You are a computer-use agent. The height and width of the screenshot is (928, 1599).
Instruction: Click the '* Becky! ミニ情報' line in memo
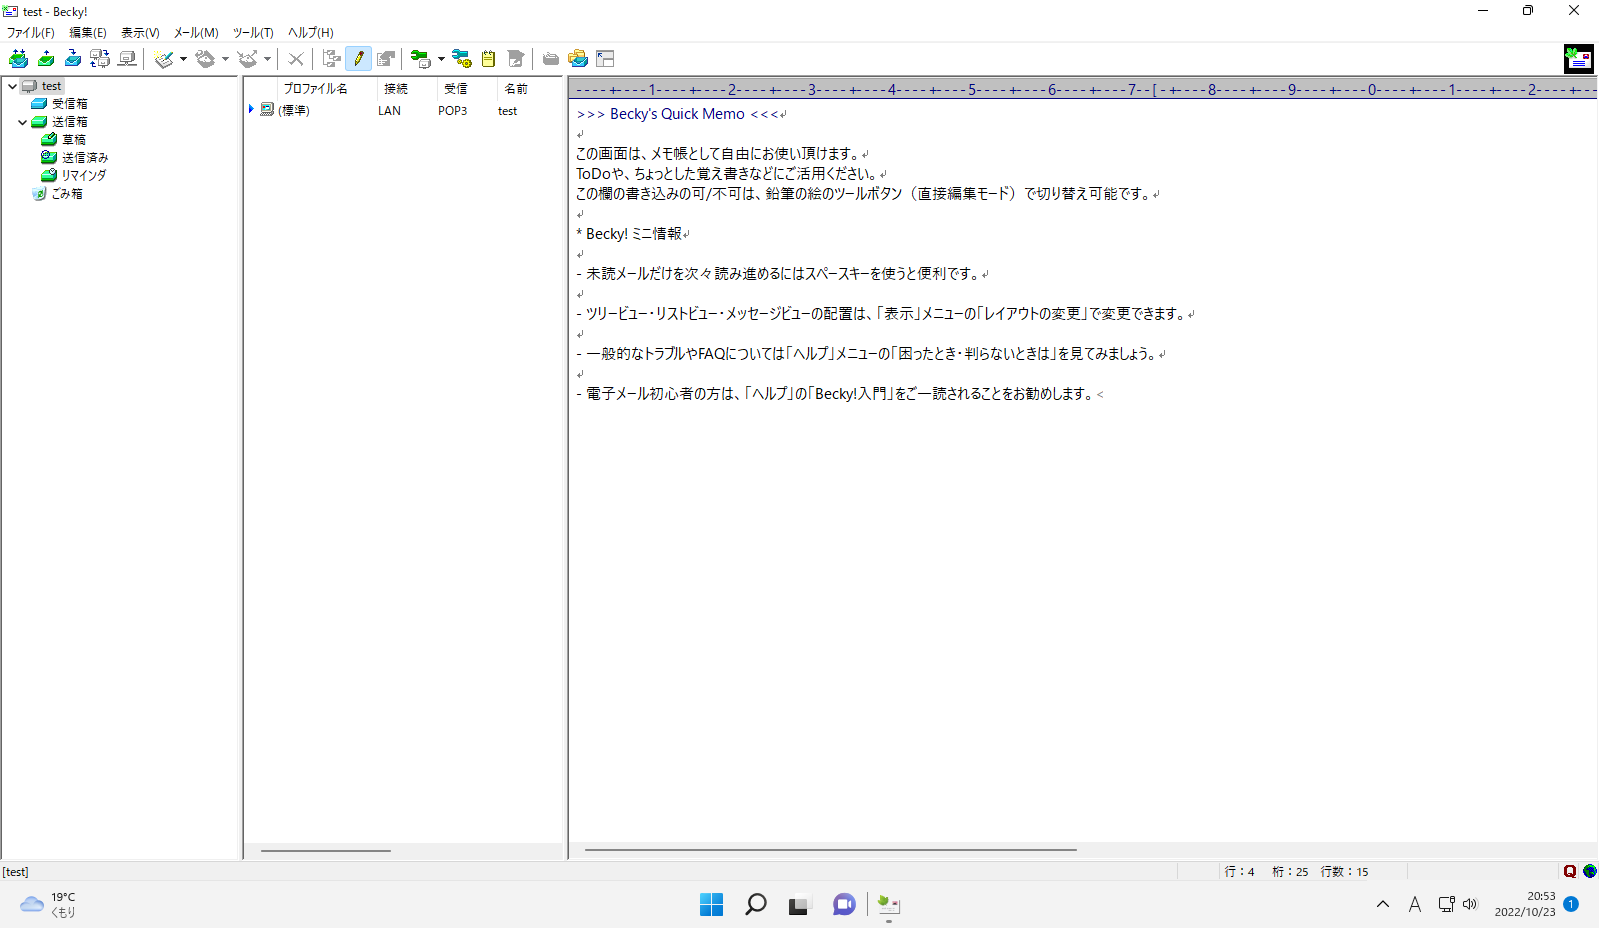point(629,234)
